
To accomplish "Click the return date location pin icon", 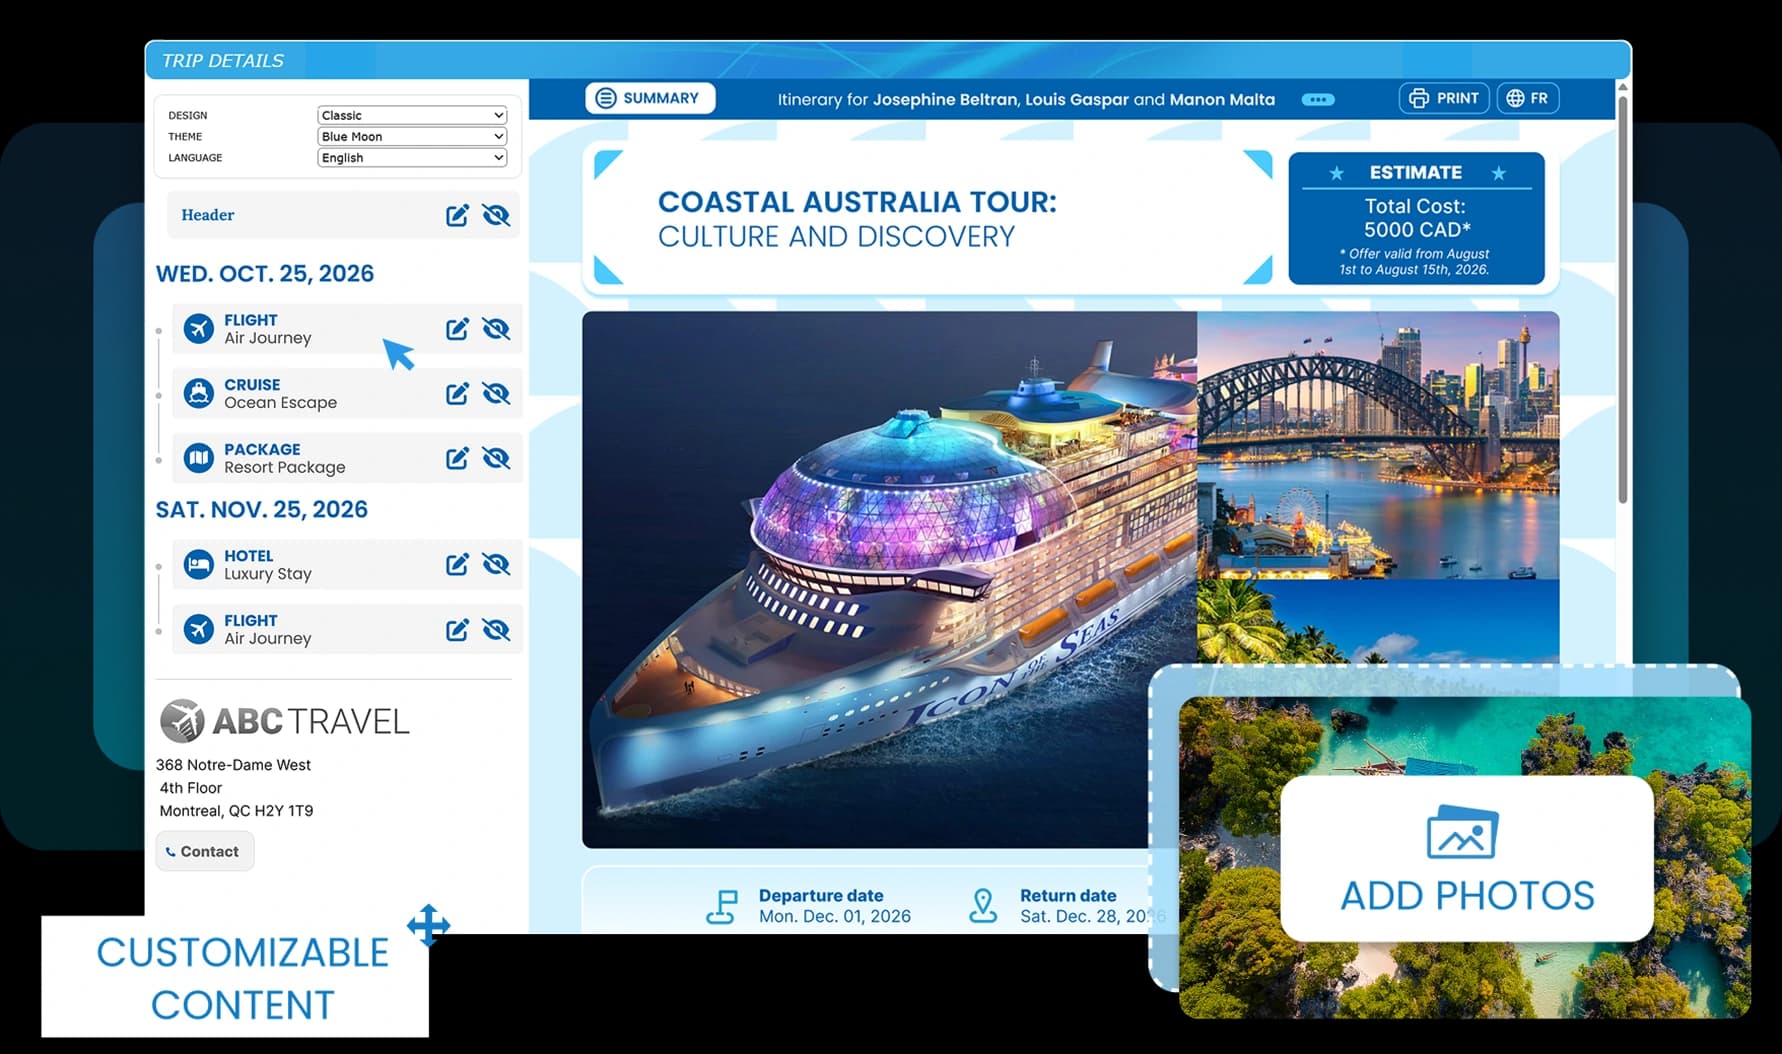I will [983, 906].
